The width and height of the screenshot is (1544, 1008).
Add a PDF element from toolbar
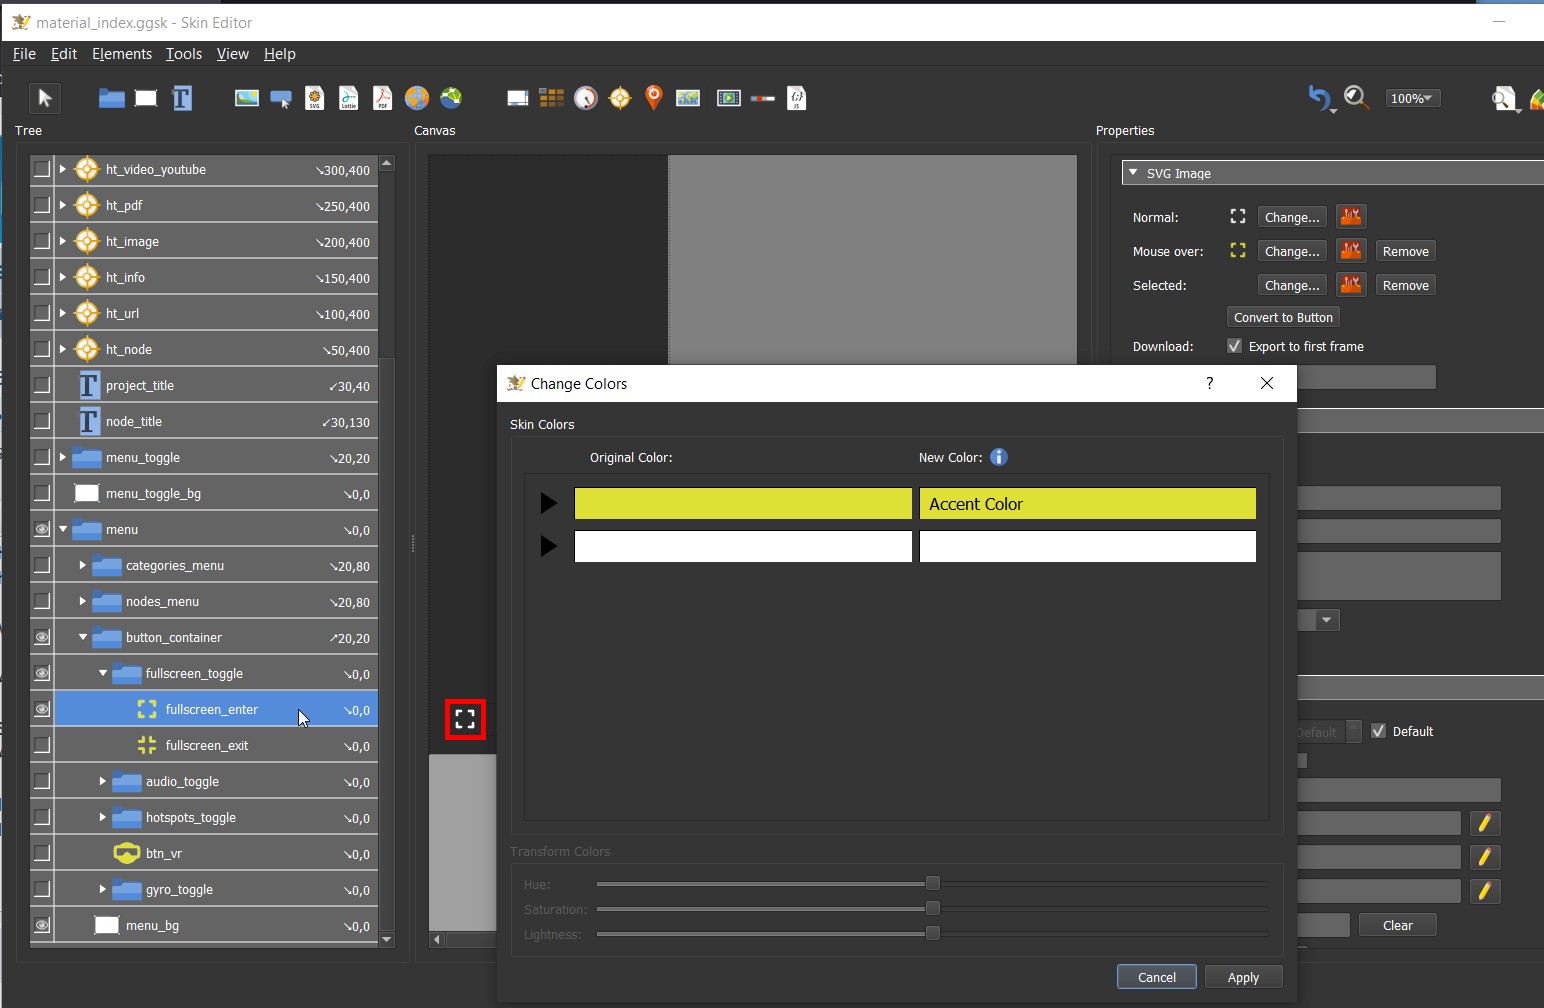(383, 98)
